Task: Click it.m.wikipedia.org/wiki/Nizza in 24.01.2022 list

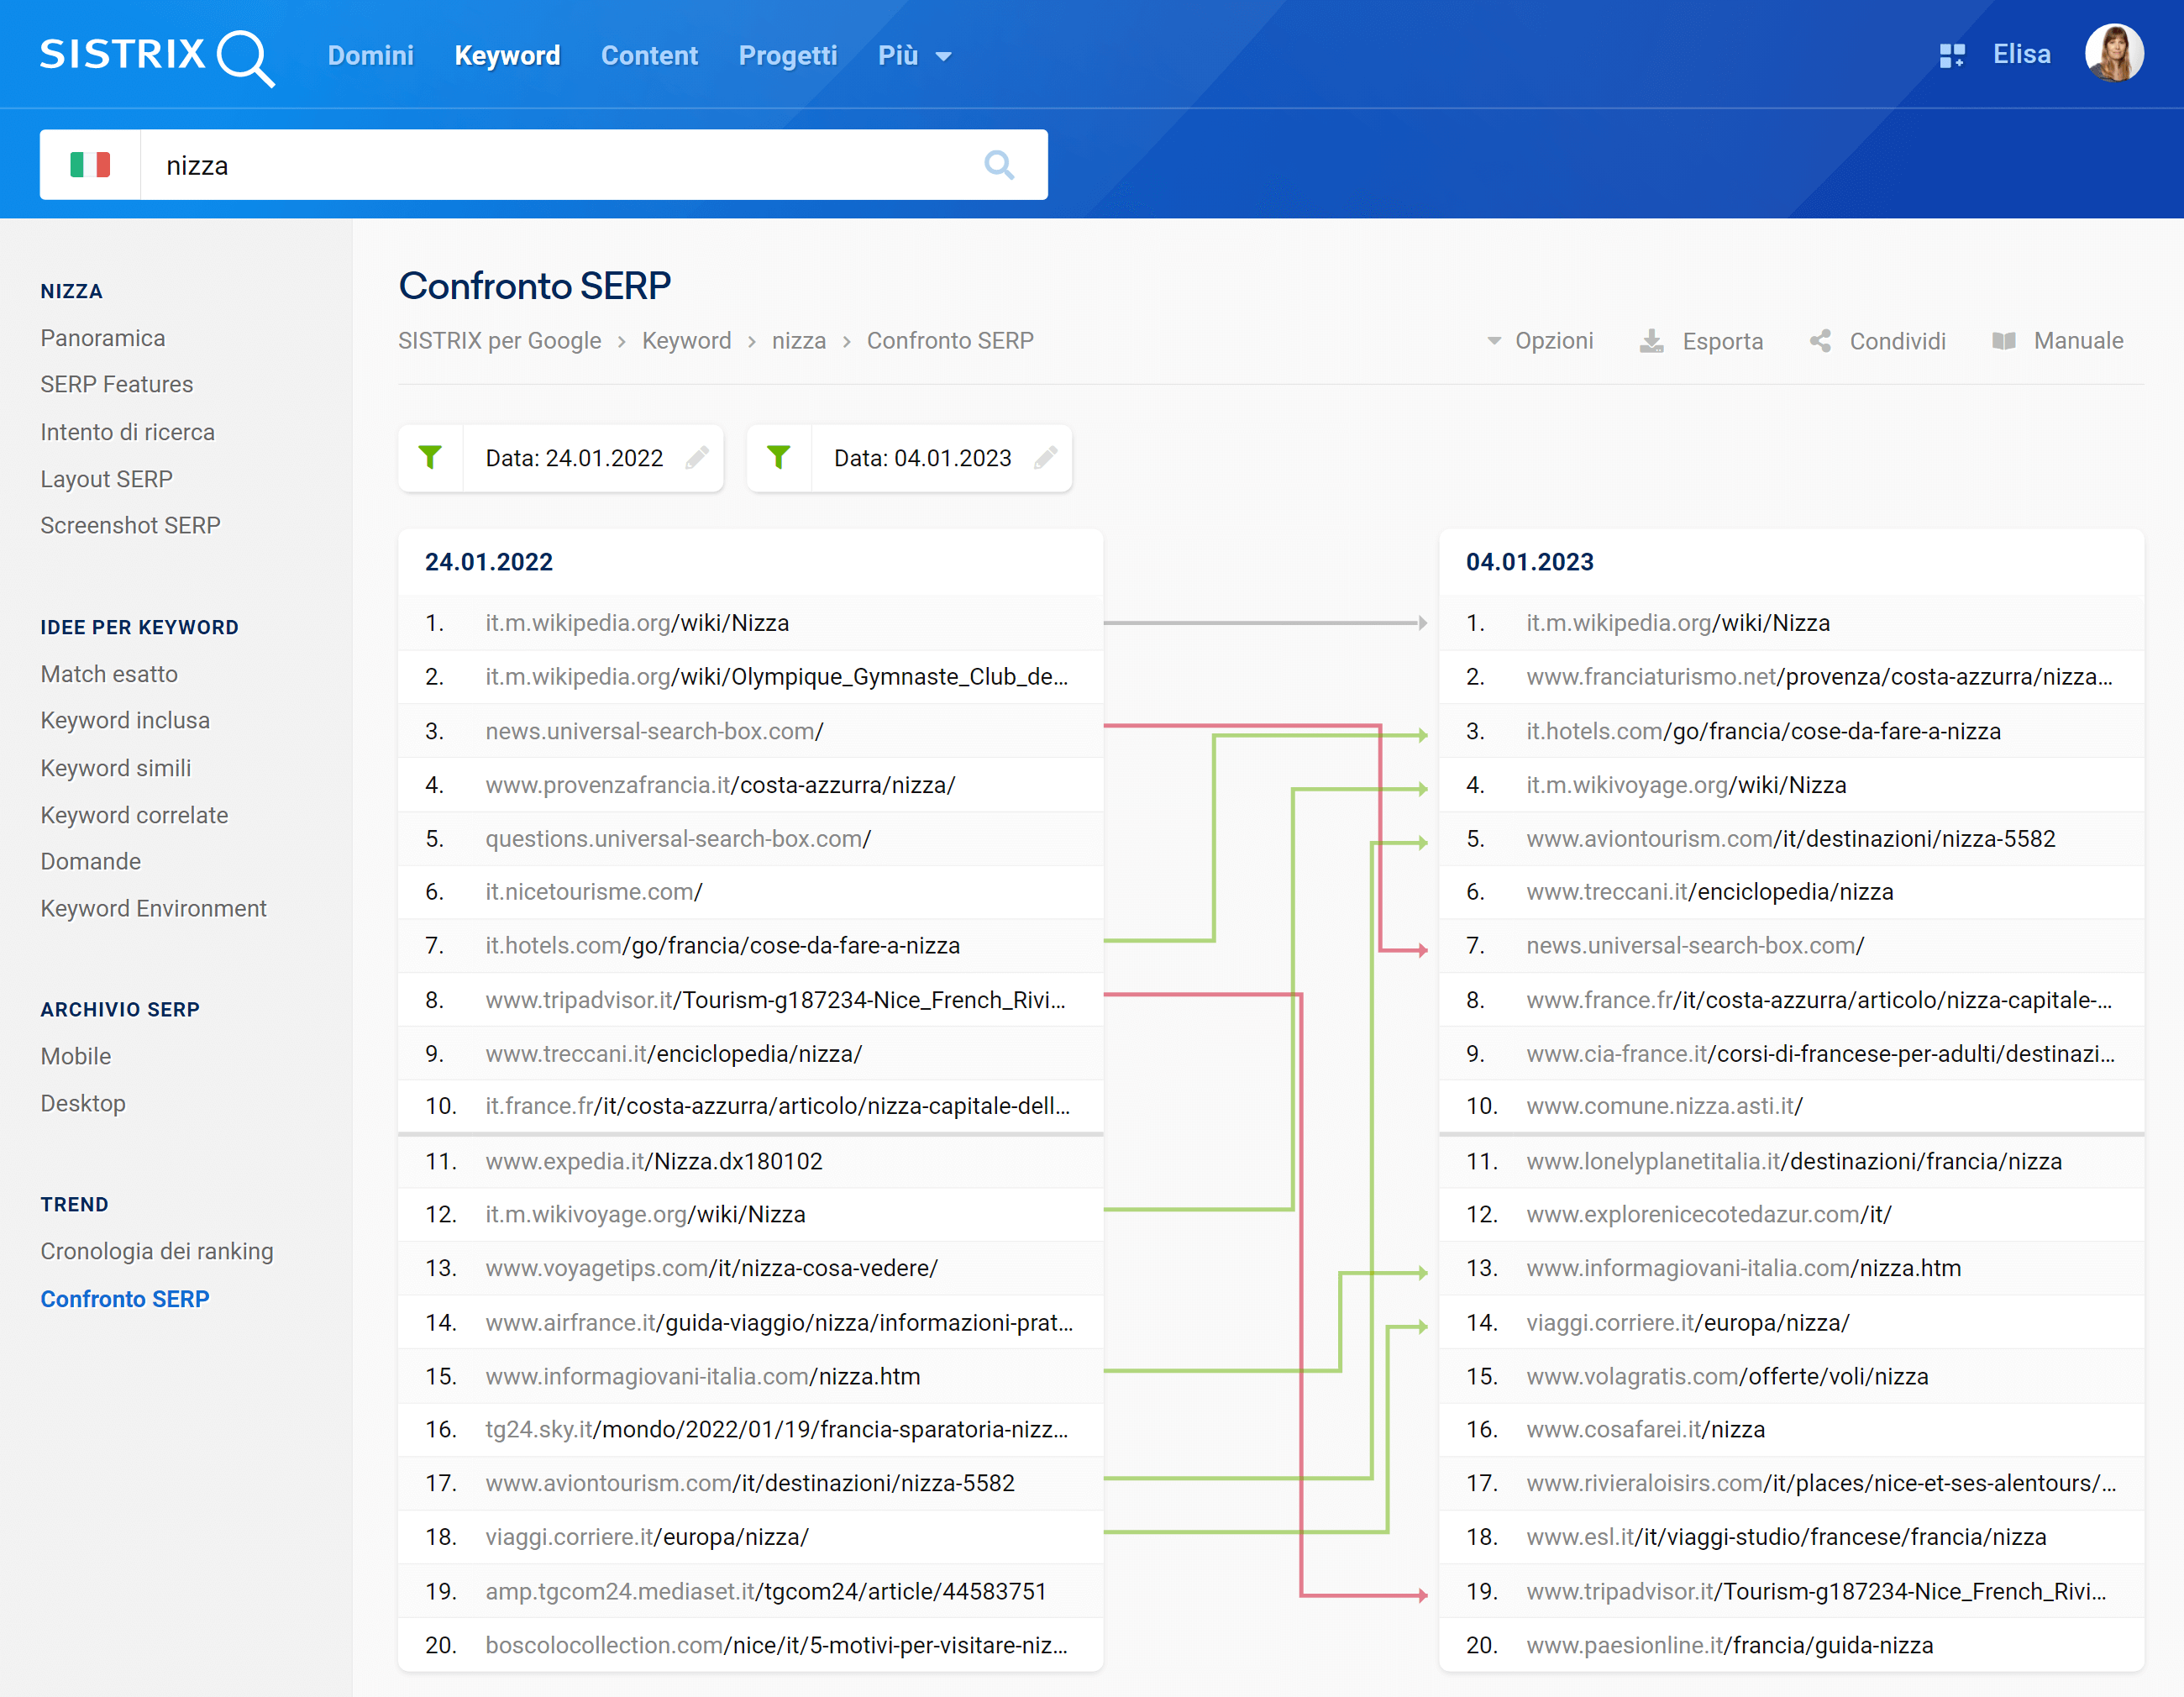Action: (637, 623)
